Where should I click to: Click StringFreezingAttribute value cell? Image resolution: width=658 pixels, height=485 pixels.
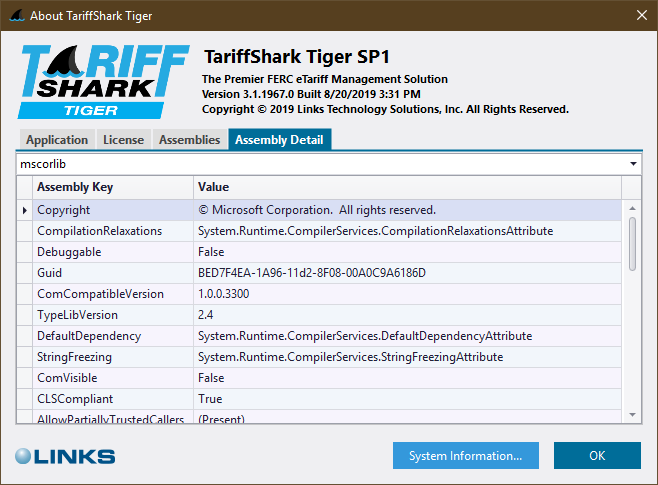[x=407, y=357]
